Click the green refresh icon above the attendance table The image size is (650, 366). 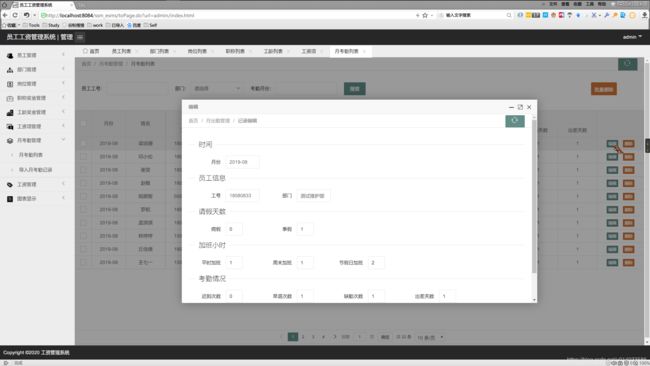click(628, 64)
